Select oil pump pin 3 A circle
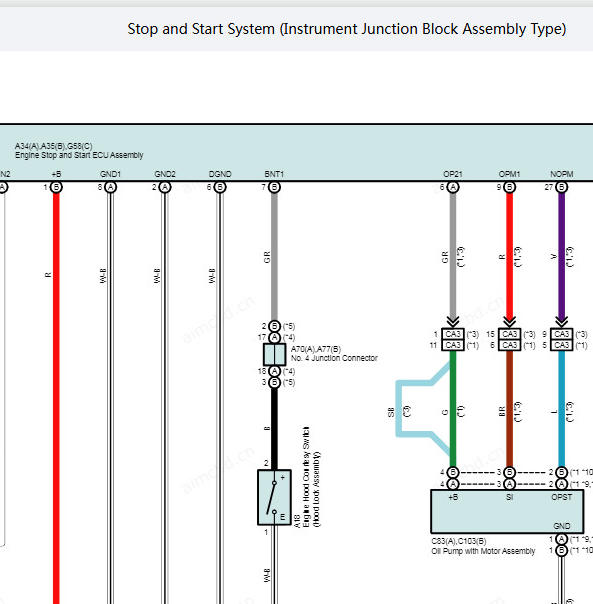 [509, 484]
